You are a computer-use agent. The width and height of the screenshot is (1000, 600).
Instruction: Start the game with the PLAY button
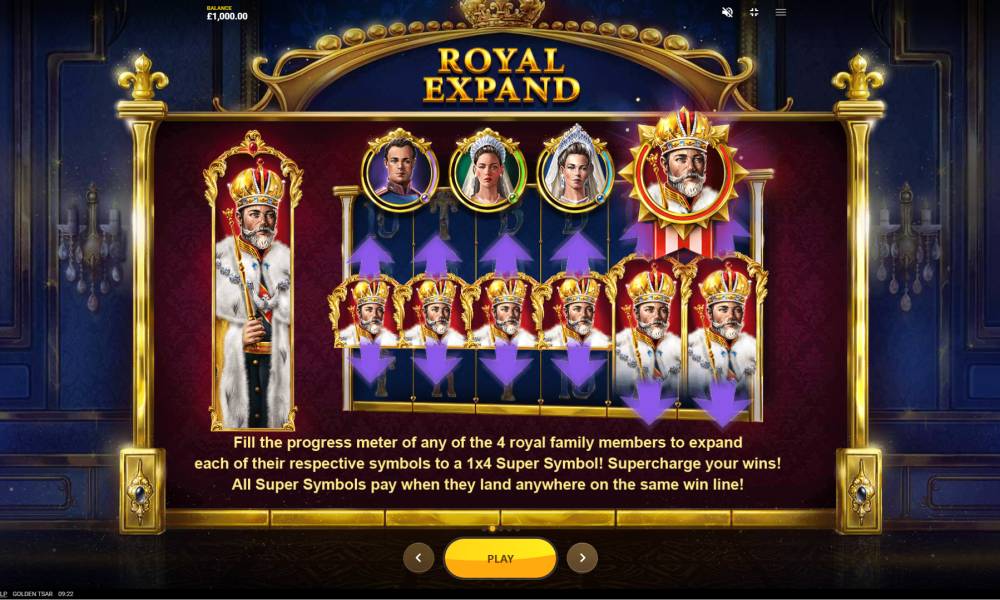tap(500, 559)
